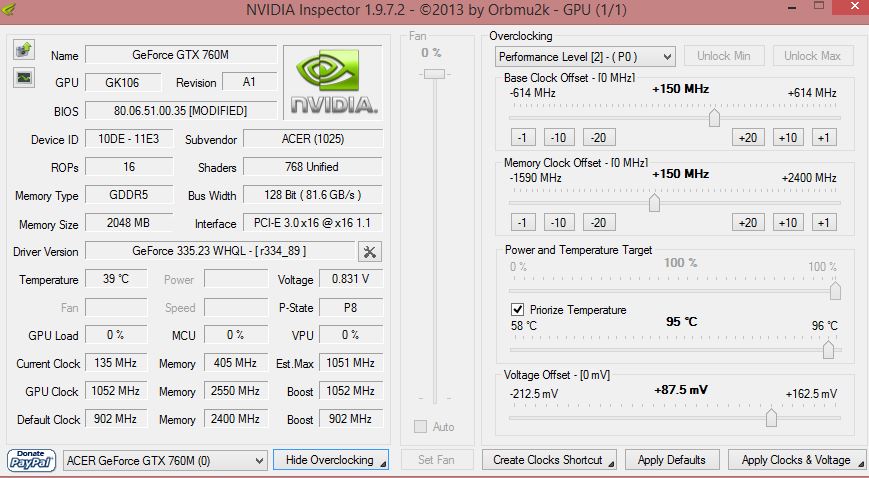Click -10 under Base Clock Offset
This screenshot has height=478, width=869.
tap(559, 138)
